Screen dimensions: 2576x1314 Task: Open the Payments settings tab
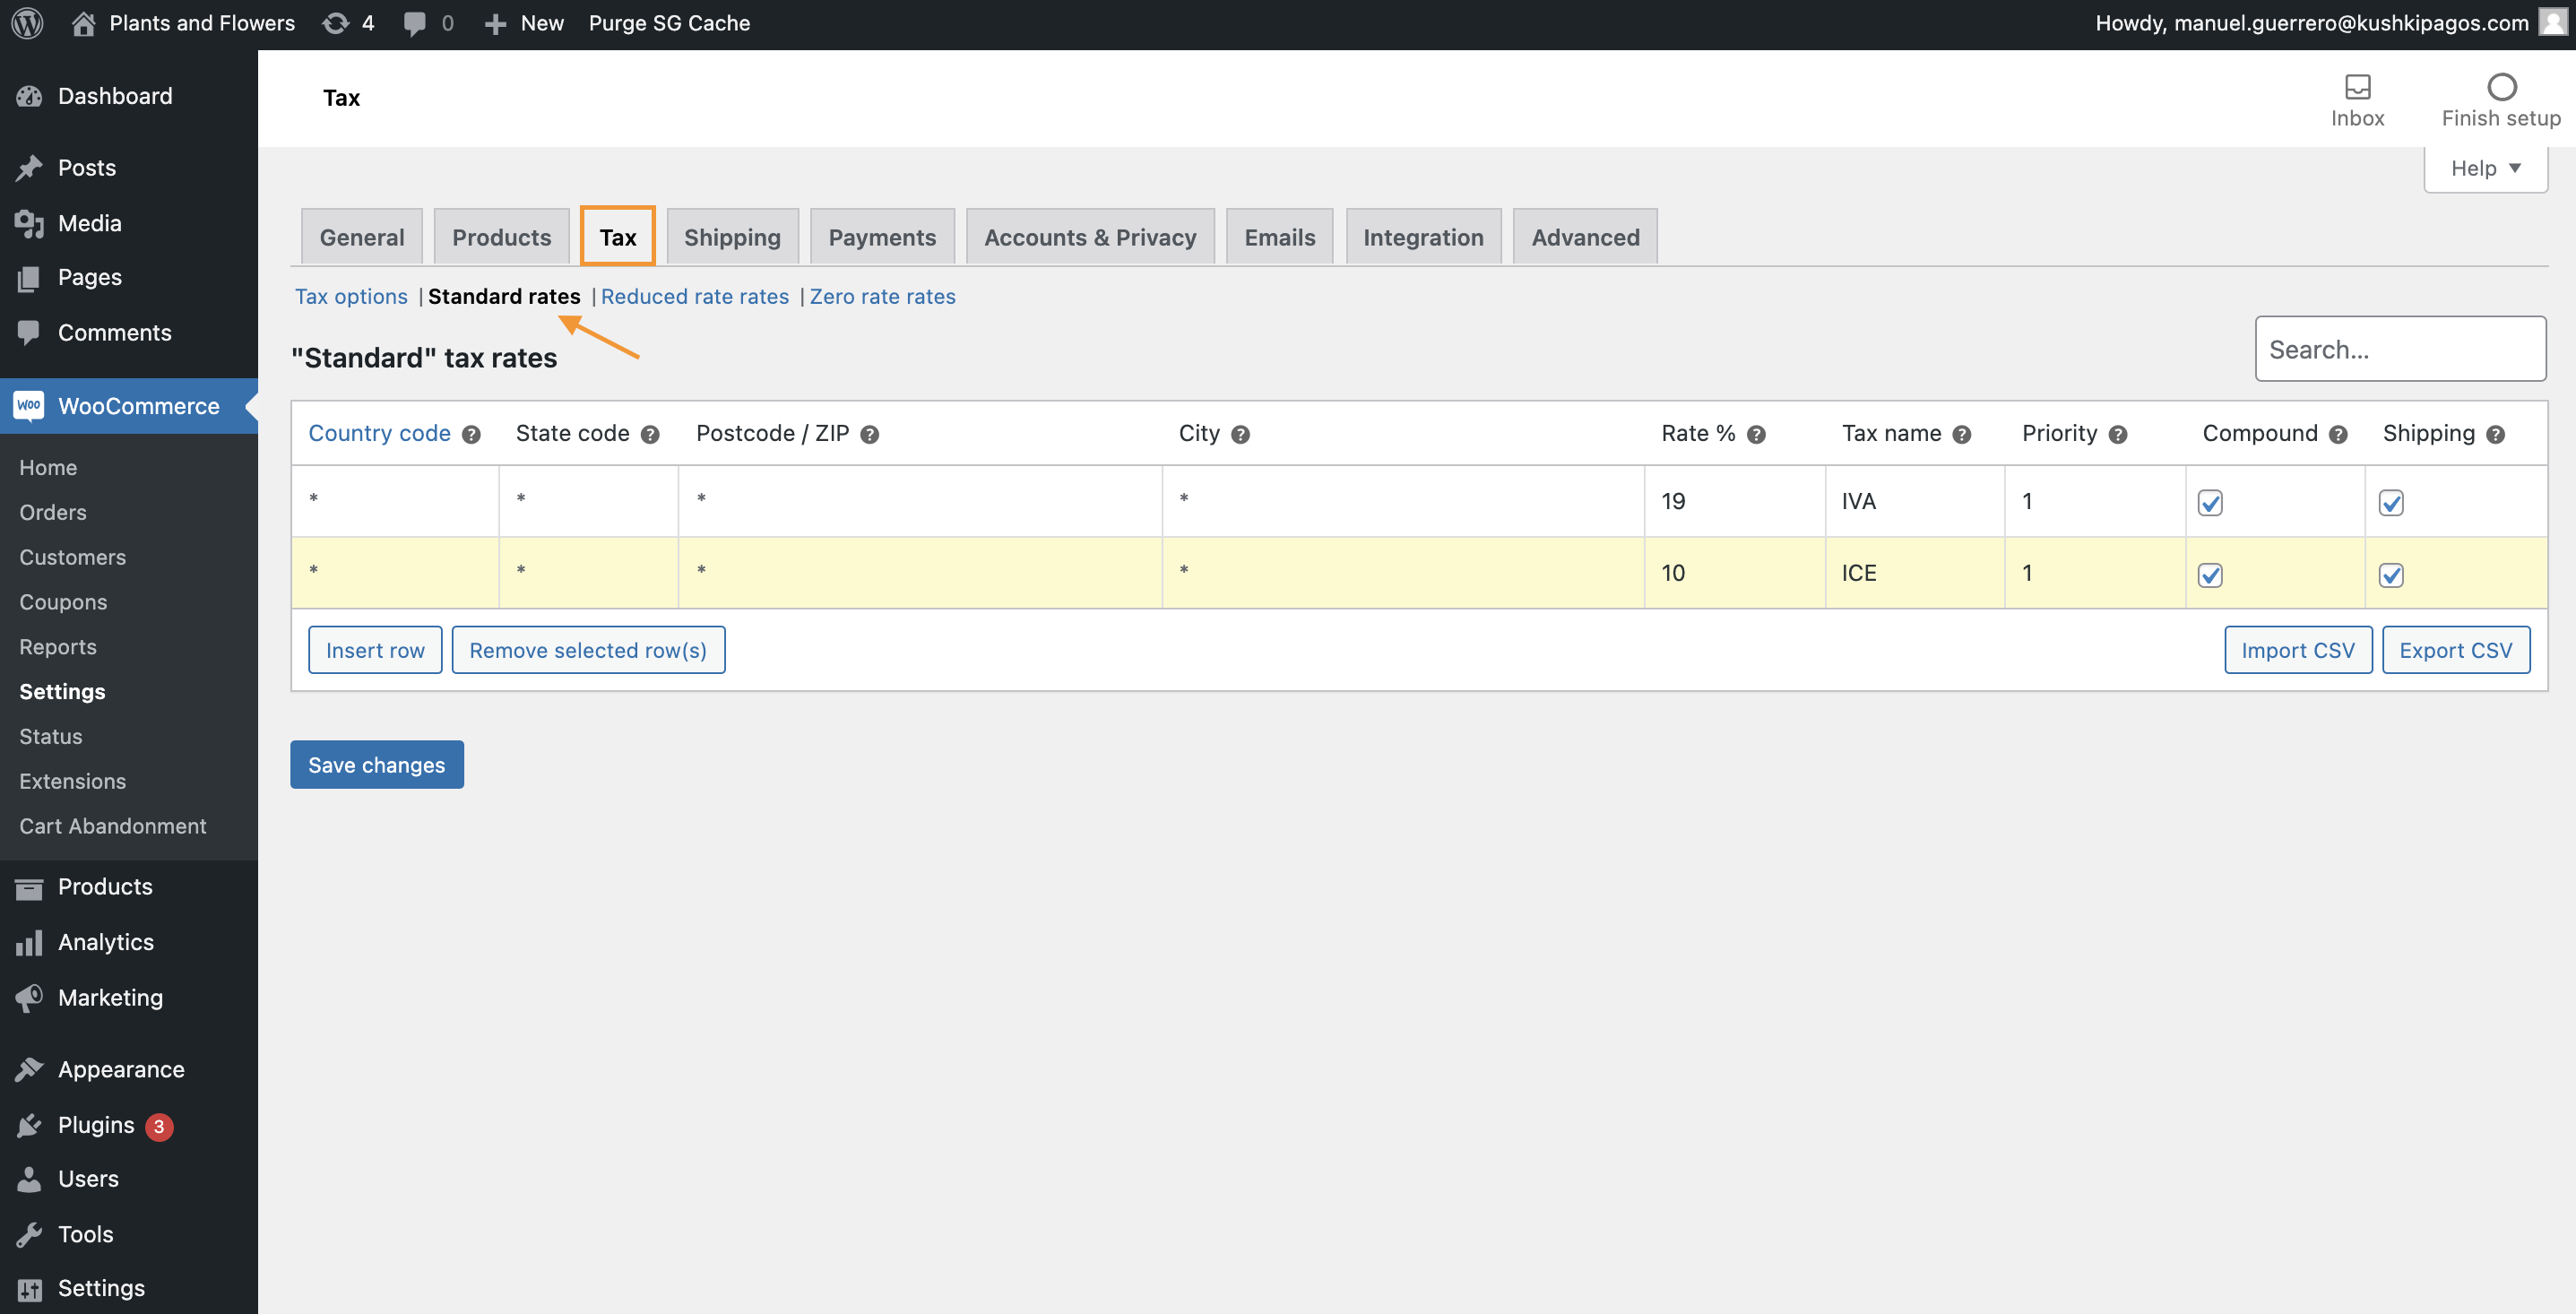coord(881,237)
